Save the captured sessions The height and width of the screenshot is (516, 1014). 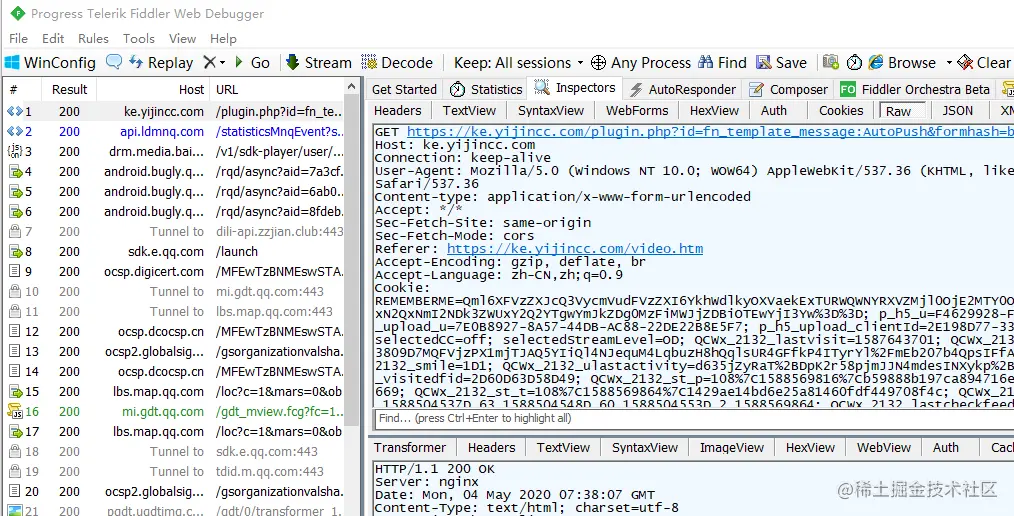point(781,63)
